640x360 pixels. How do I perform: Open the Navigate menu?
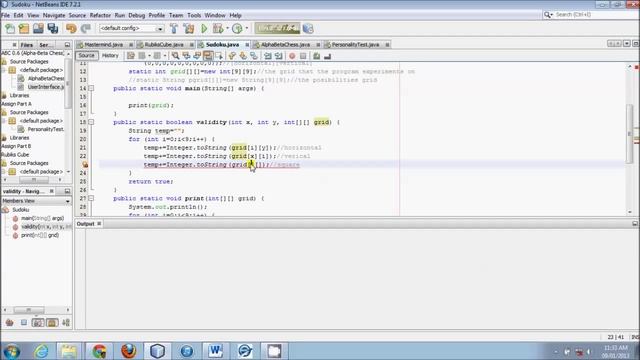54,15
